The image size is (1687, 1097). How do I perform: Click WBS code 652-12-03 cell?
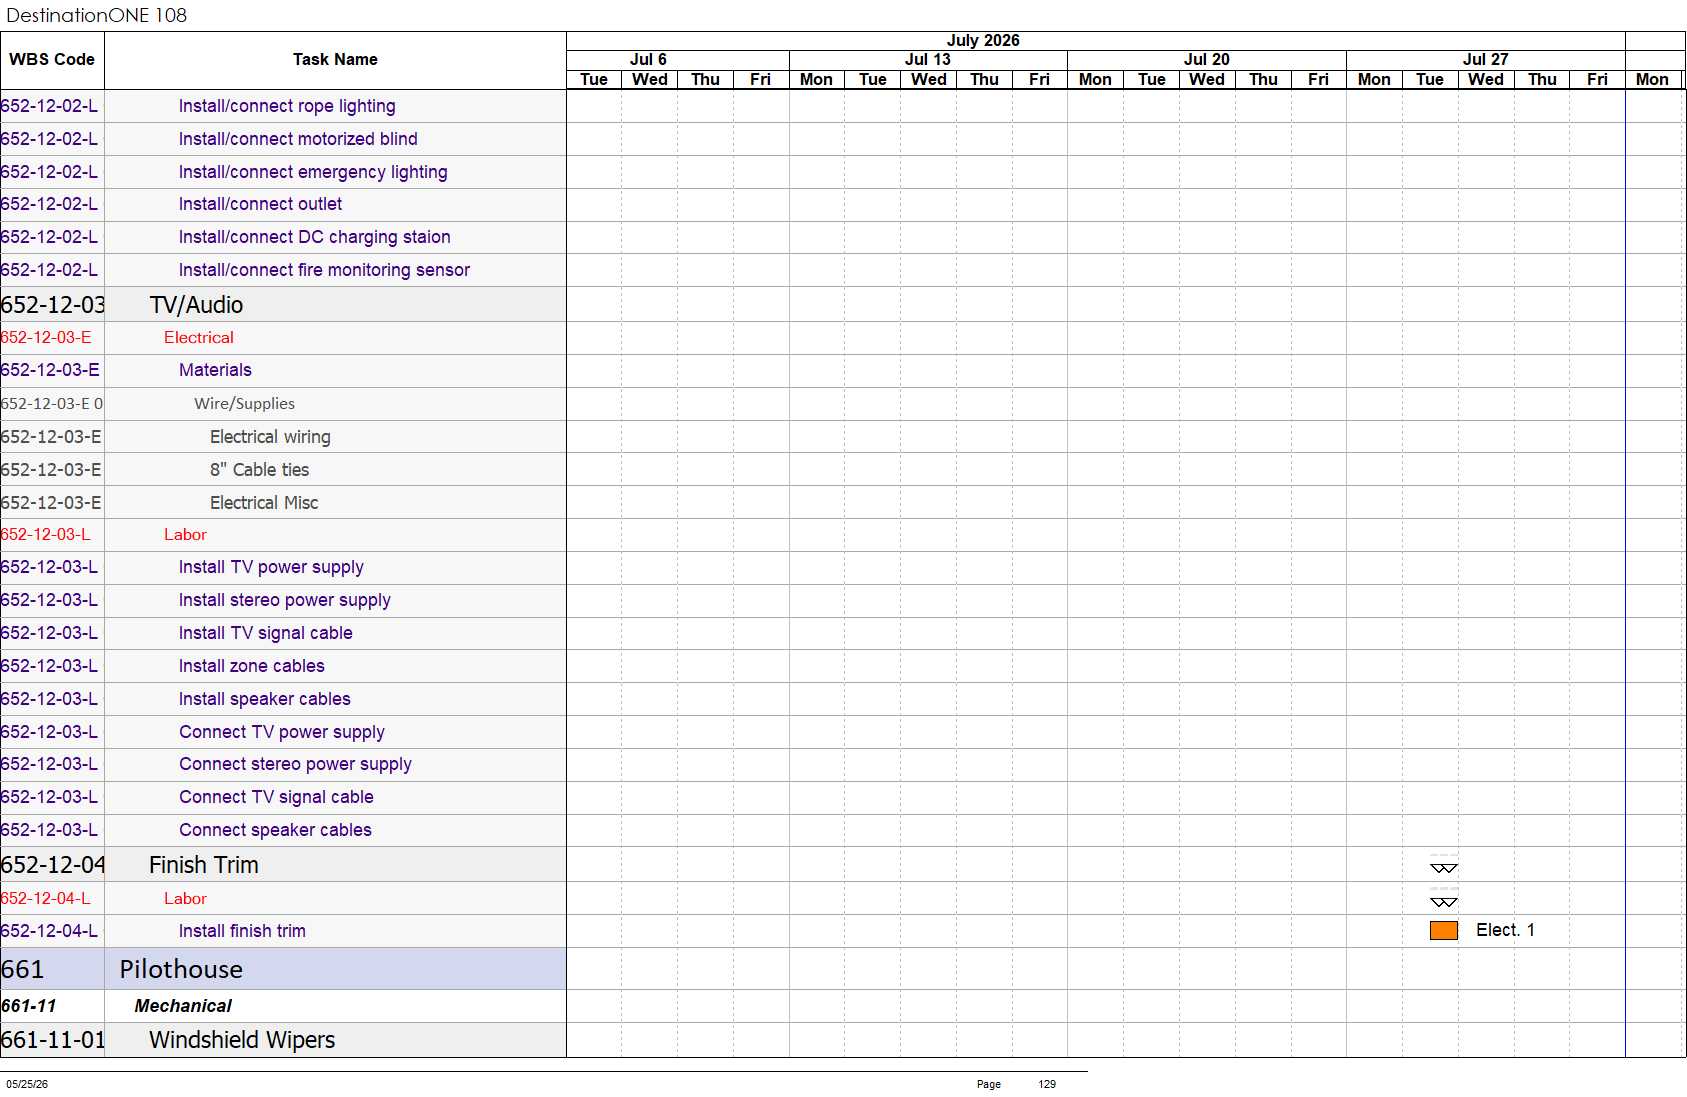[x=52, y=305]
